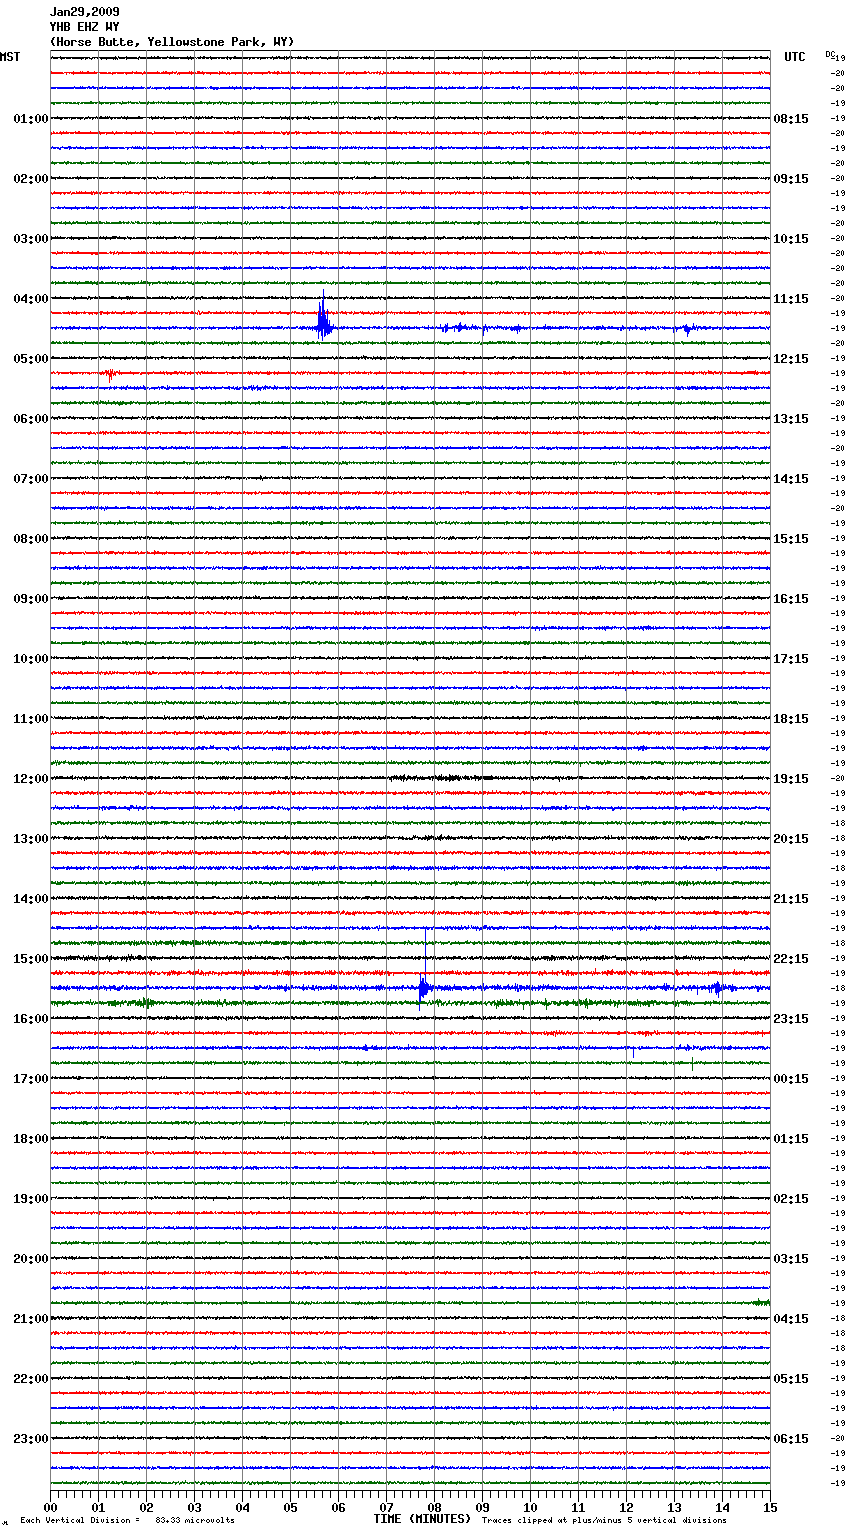Select the 07:00 MST time label

coord(31,479)
